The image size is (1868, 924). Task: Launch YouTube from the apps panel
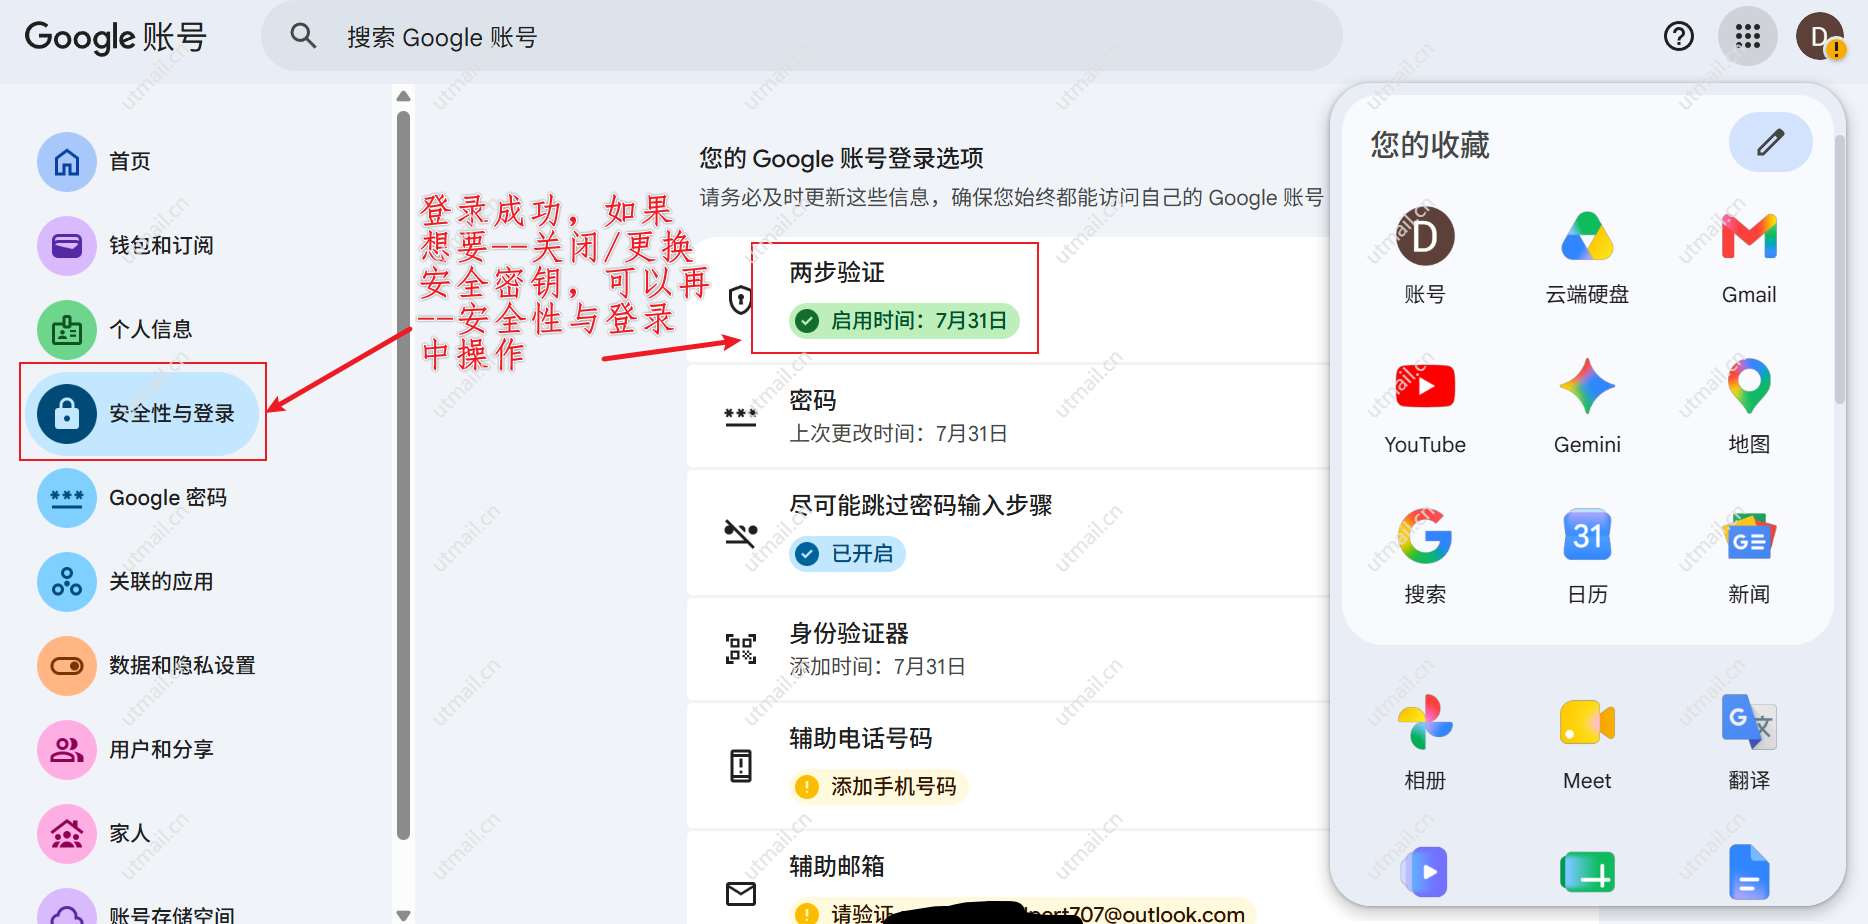[1425, 405]
